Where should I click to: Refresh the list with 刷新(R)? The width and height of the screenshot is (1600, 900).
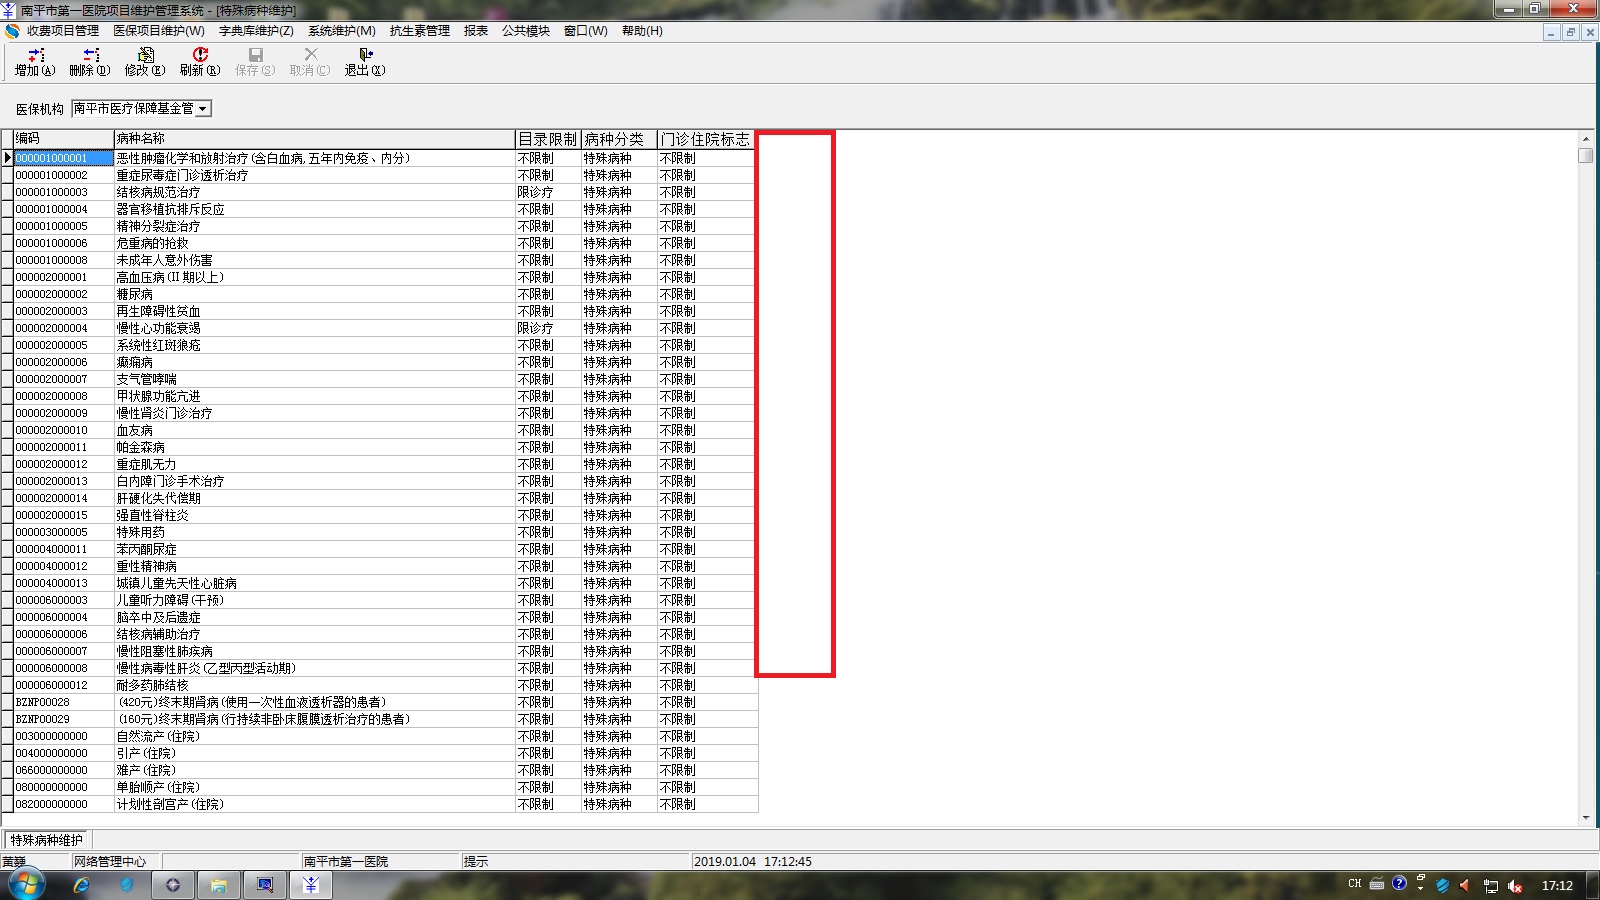point(200,62)
